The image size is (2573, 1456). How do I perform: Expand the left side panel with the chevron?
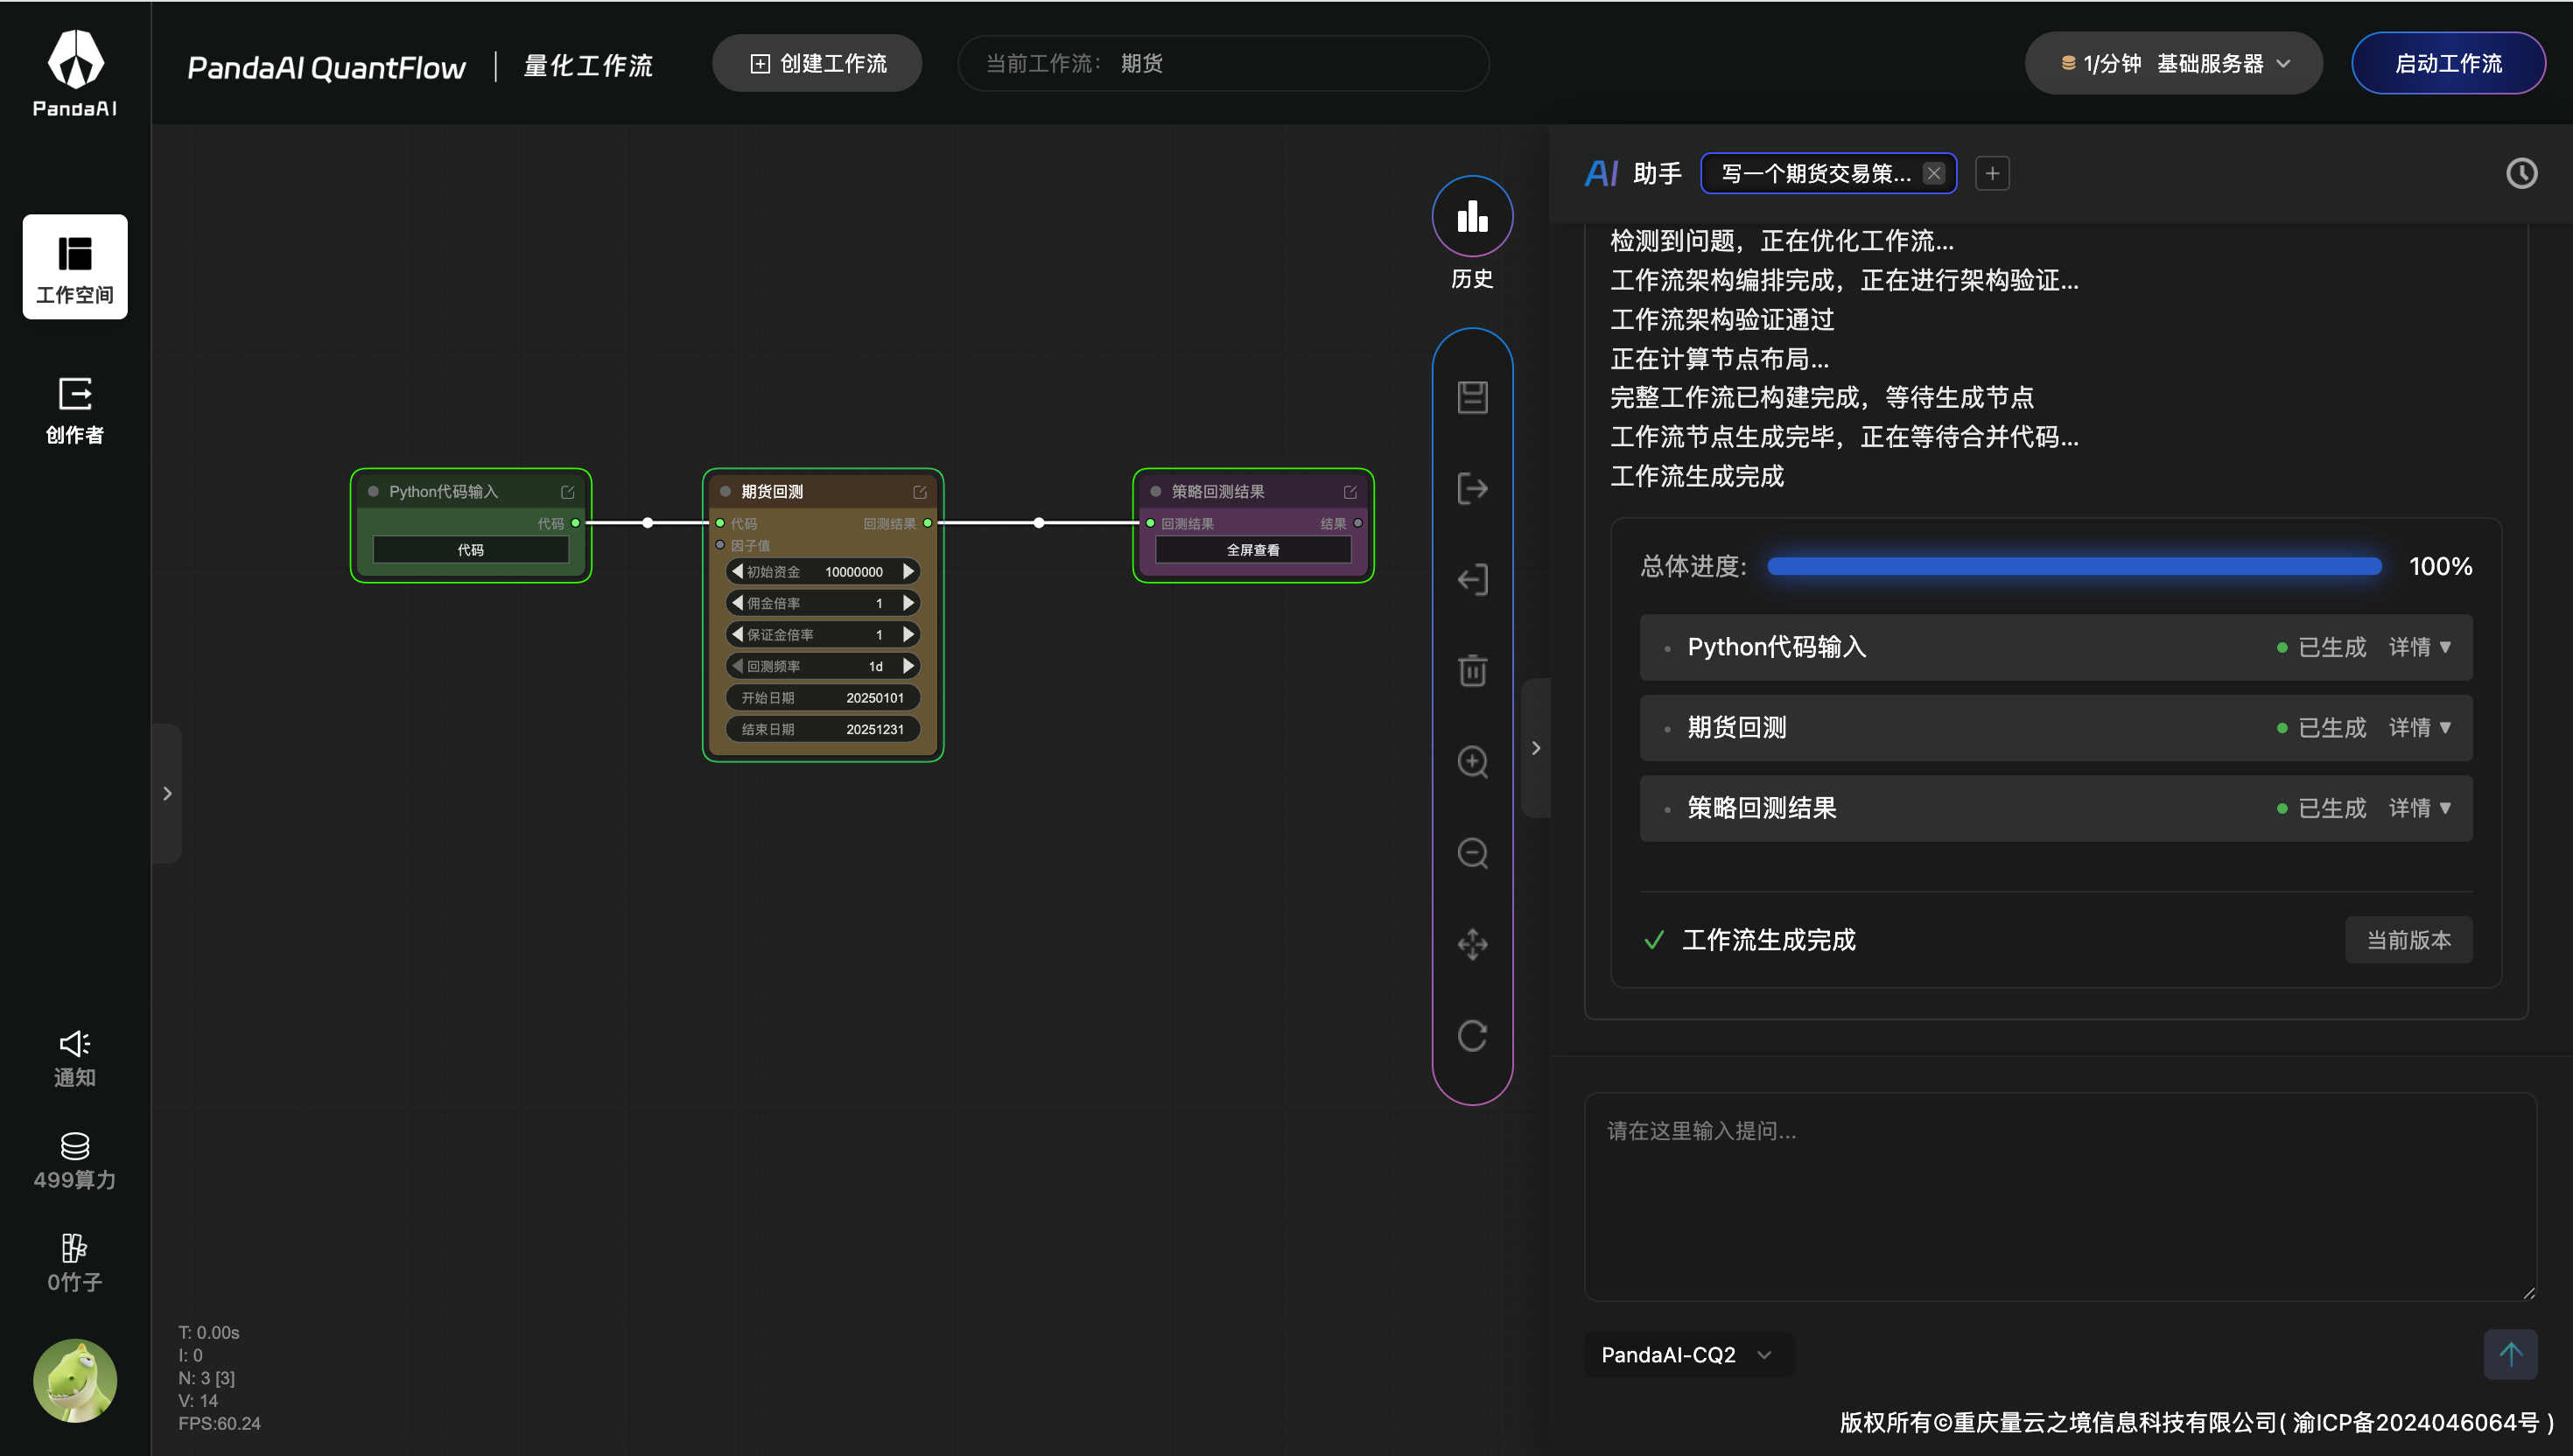point(167,793)
